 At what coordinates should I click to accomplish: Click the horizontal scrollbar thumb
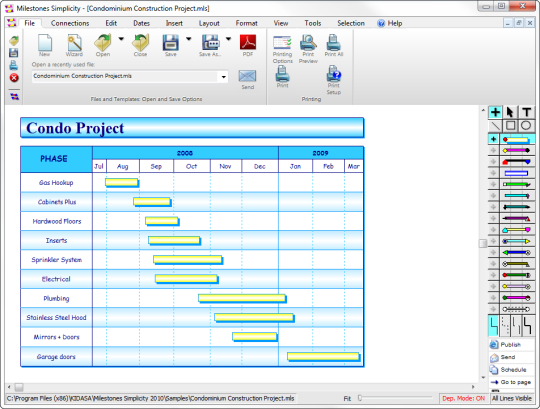[x=19, y=387]
